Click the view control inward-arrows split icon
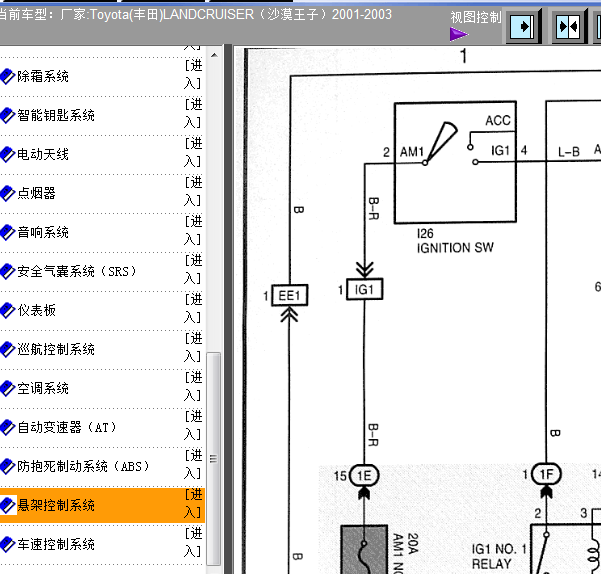The height and width of the screenshot is (574, 601). click(x=569, y=27)
